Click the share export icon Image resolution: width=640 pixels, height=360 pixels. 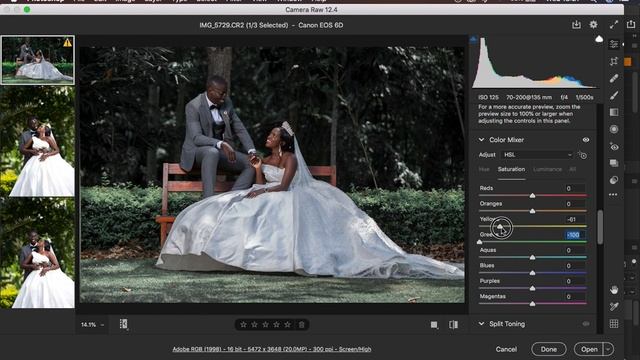(x=631, y=25)
